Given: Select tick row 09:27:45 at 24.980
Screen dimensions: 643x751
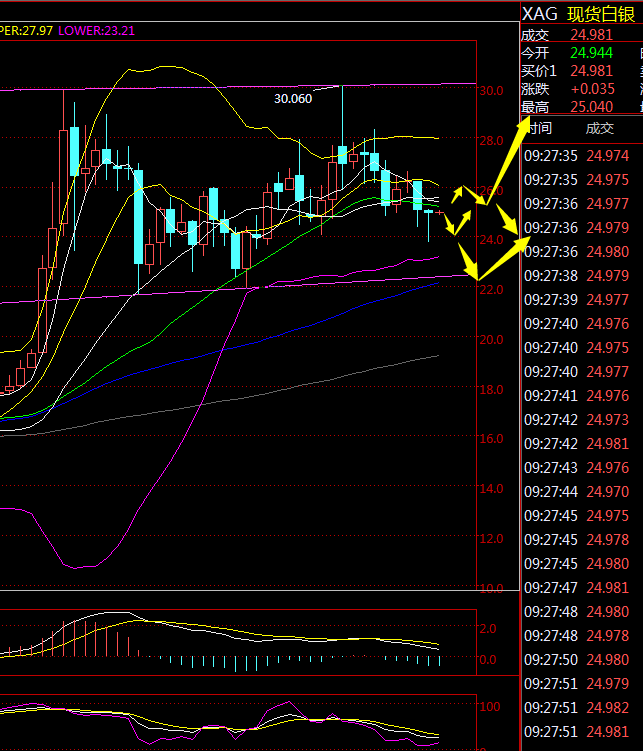Looking at the screenshot, I should (x=576, y=564).
